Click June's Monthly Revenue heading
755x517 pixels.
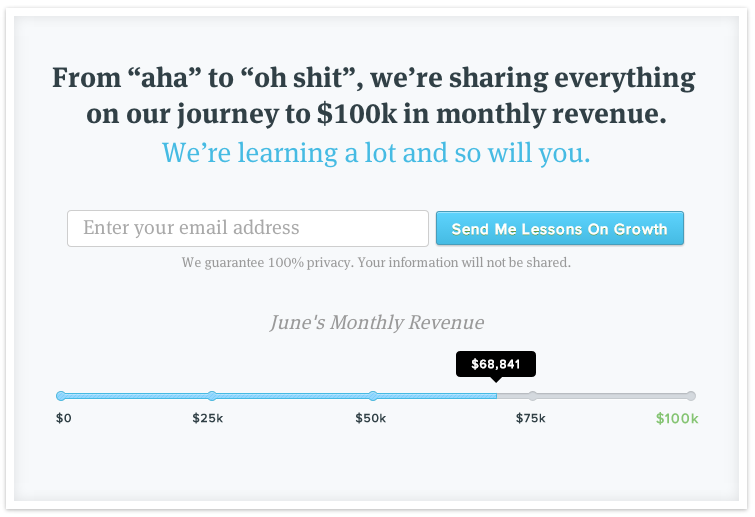[x=377, y=323]
